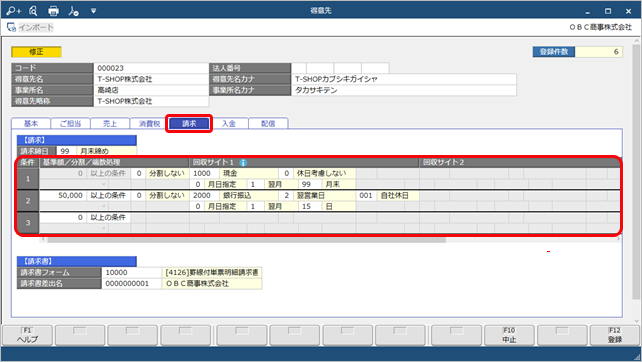This screenshot has height=362, width=642.
Task: Click the 登録件数 value 6
Action: coord(599,52)
